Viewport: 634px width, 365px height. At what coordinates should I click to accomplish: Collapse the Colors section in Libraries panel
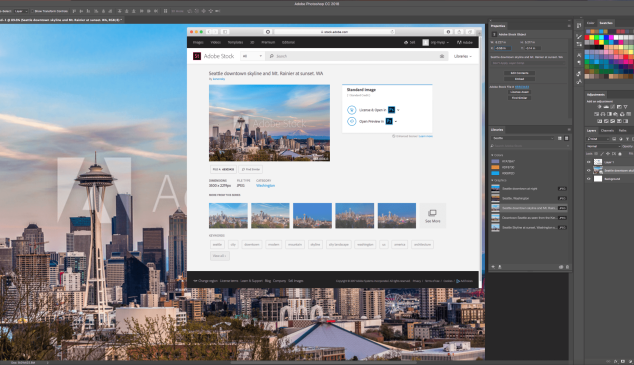492,155
